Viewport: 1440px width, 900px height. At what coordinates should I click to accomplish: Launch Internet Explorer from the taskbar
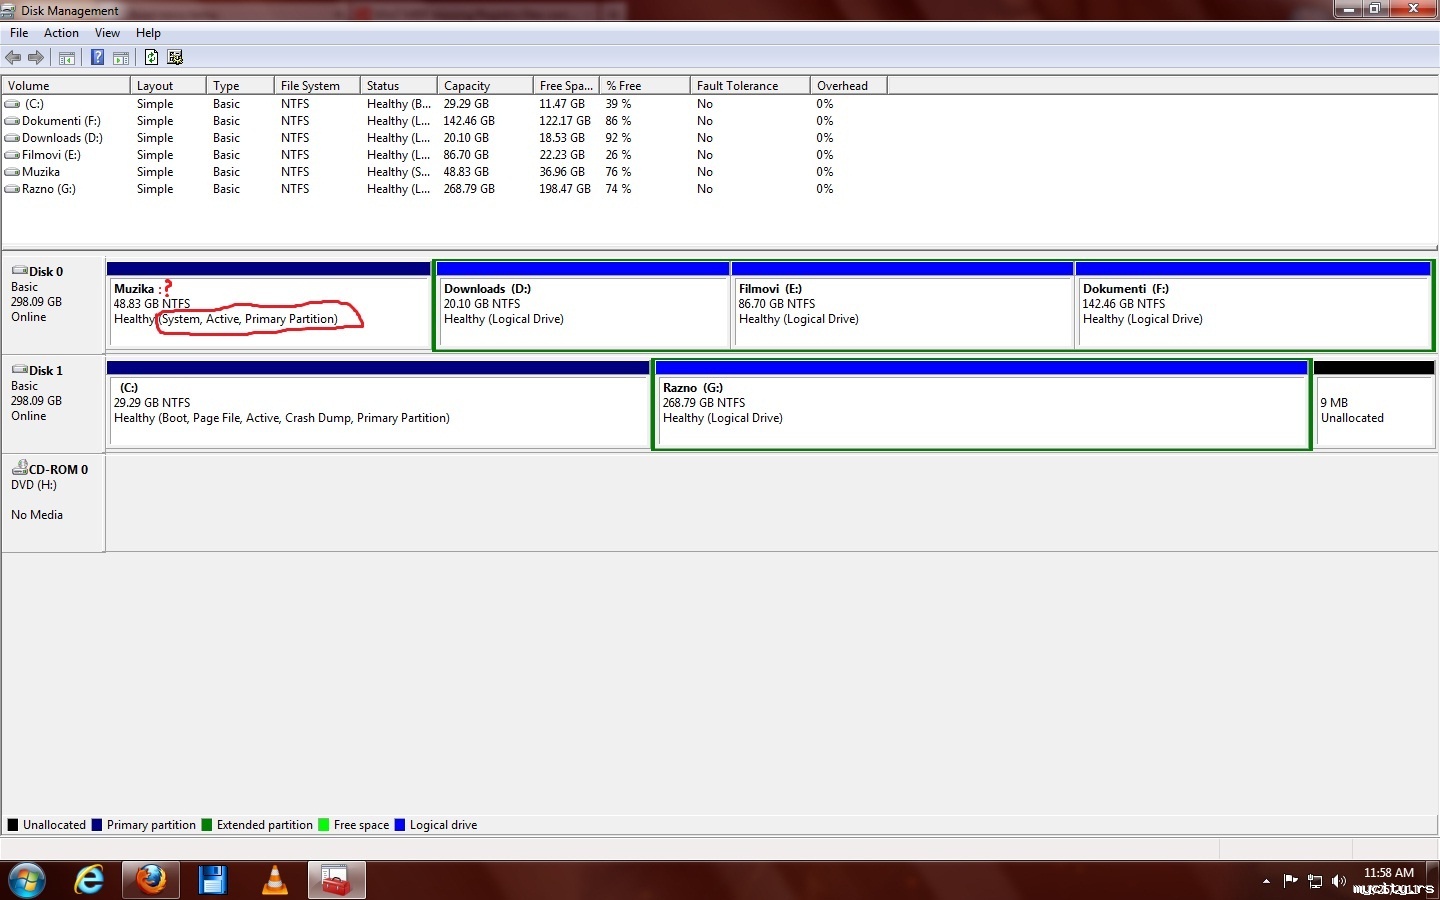pyautogui.click(x=89, y=880)
